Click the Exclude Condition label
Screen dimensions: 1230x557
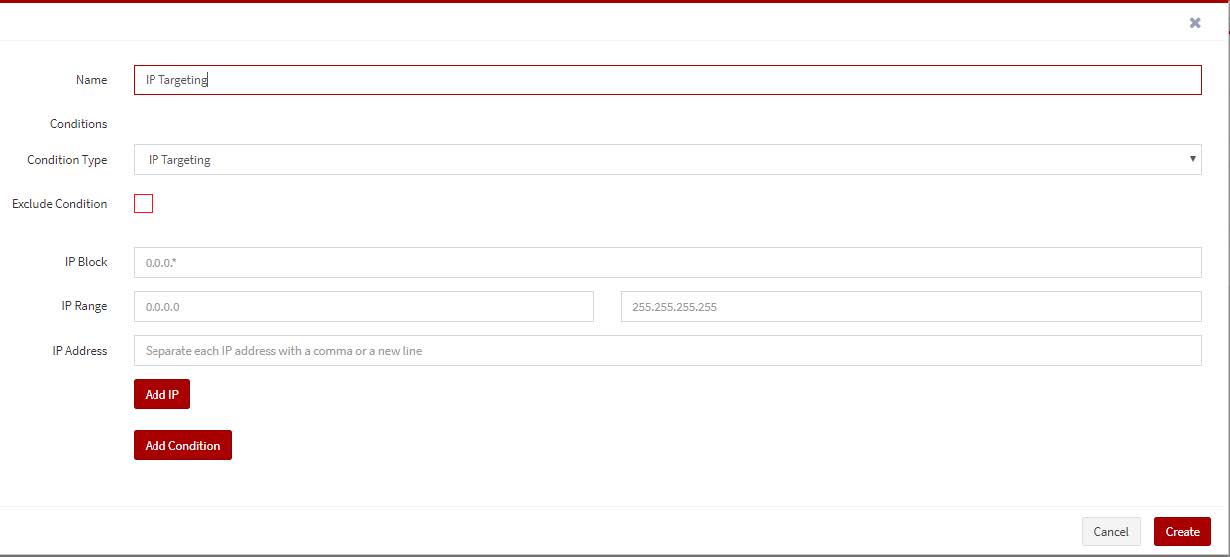click(60, 204)
